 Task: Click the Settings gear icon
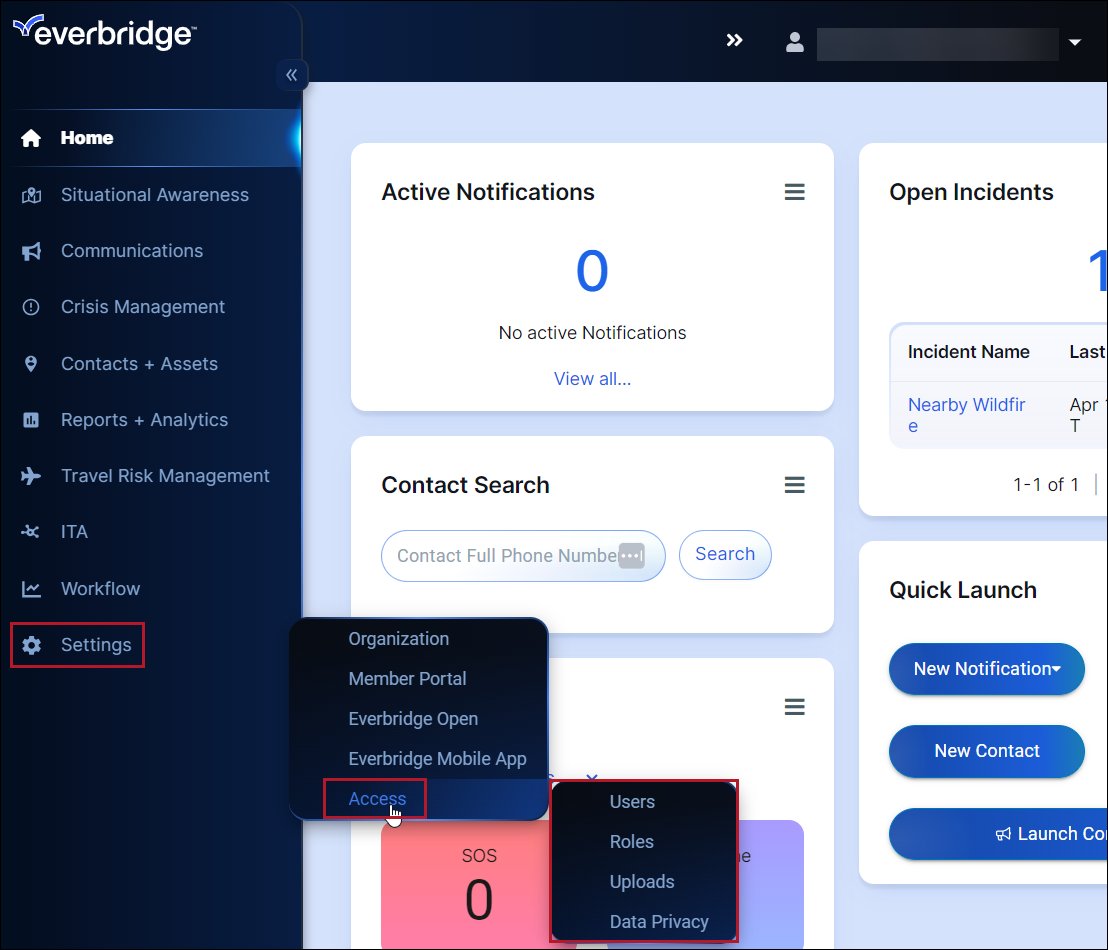pyautogui.click(x=31, y=645)
